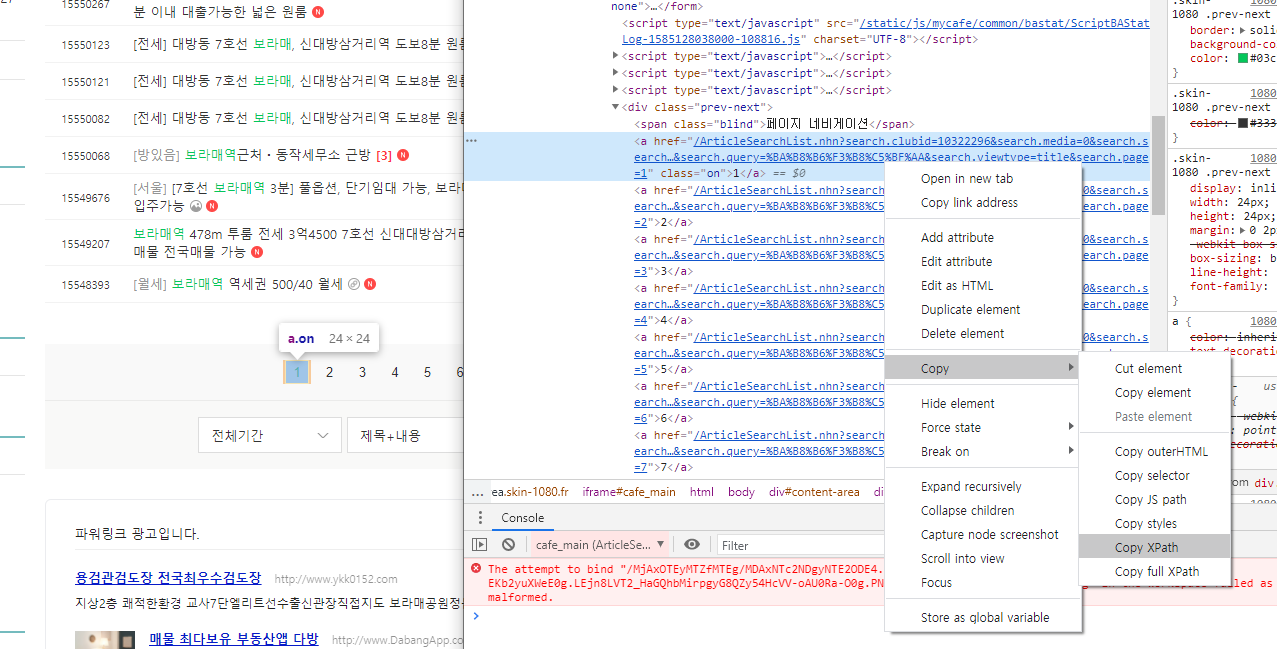Expand the border shorthand triangle in Styles

(x=1243, y=30)
